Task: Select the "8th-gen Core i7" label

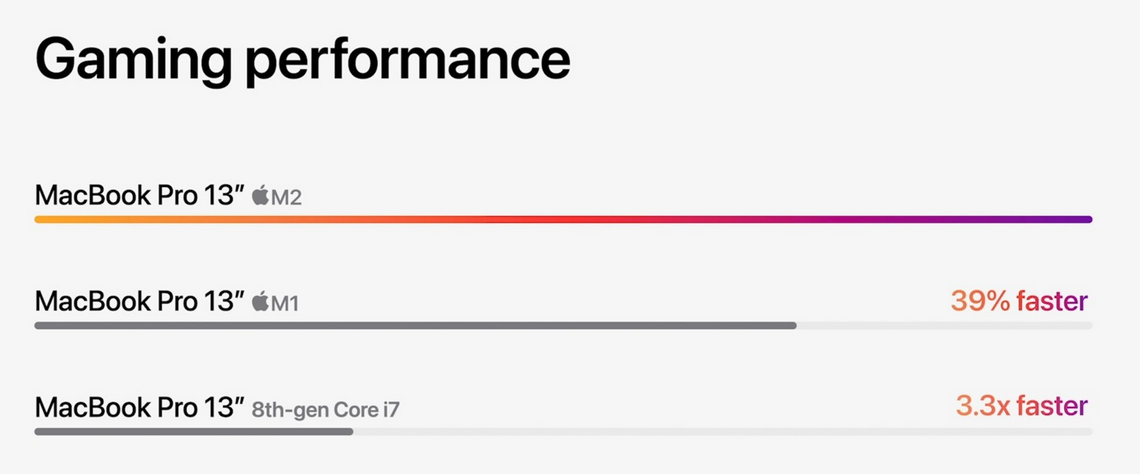Action: click(x=325, y=408)
